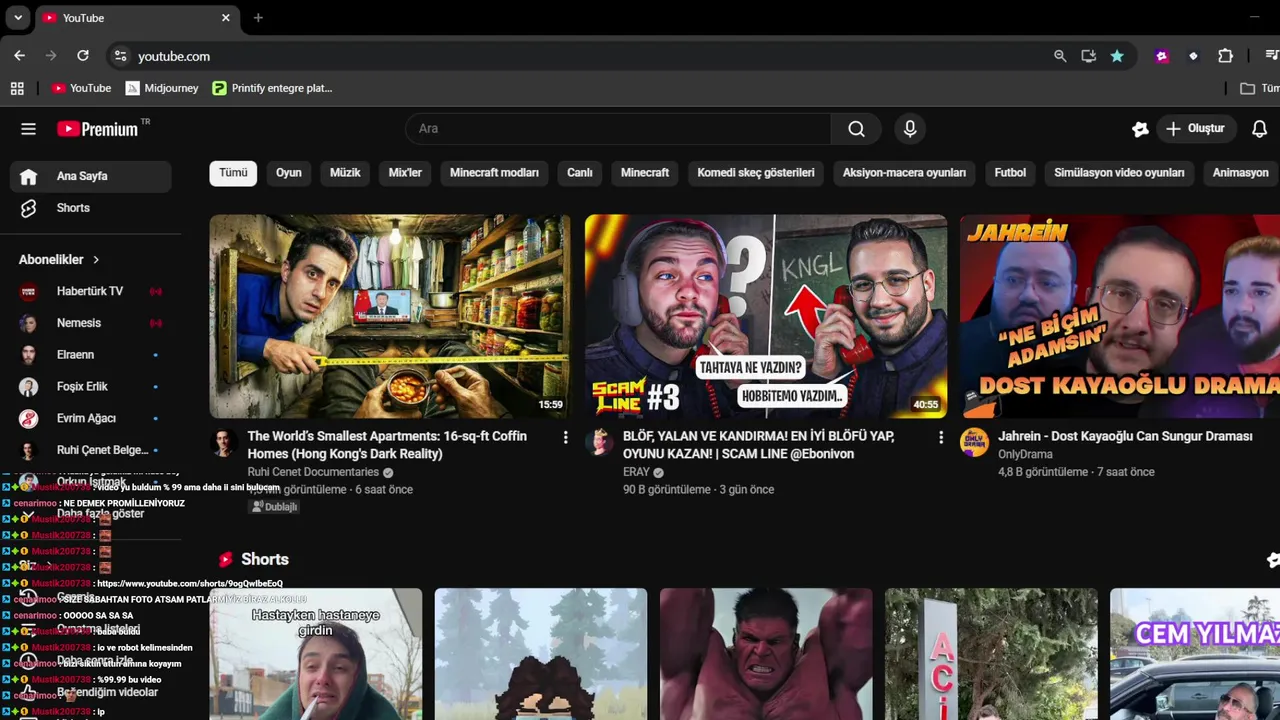
Task: Open the browser apps grid icon
Action: click(x=17, y=88)
